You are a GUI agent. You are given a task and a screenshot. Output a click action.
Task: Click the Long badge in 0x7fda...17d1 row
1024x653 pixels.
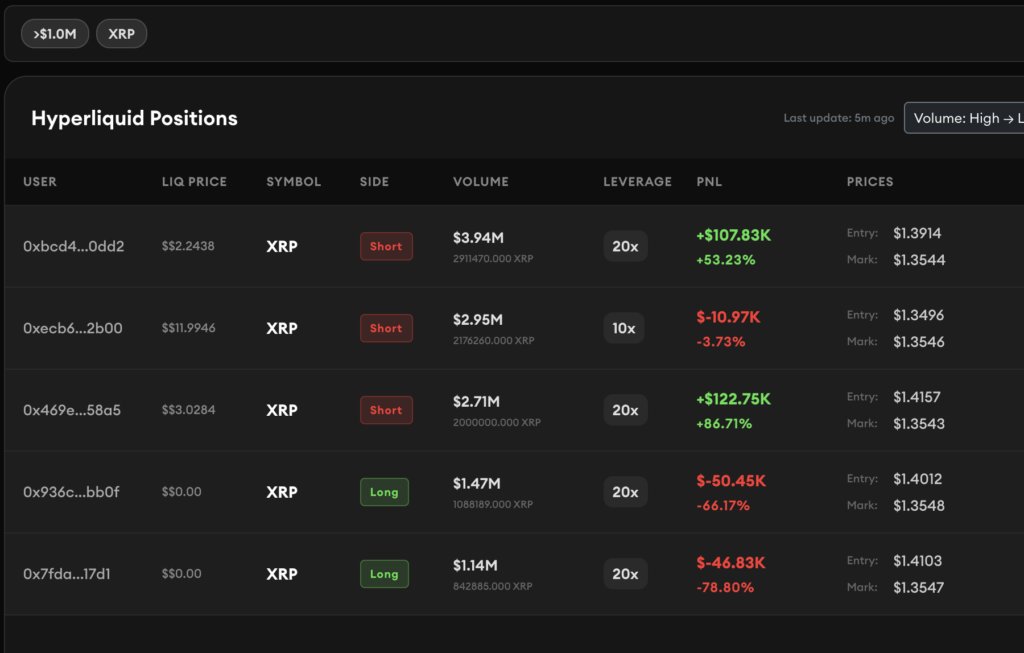point(384,574)
